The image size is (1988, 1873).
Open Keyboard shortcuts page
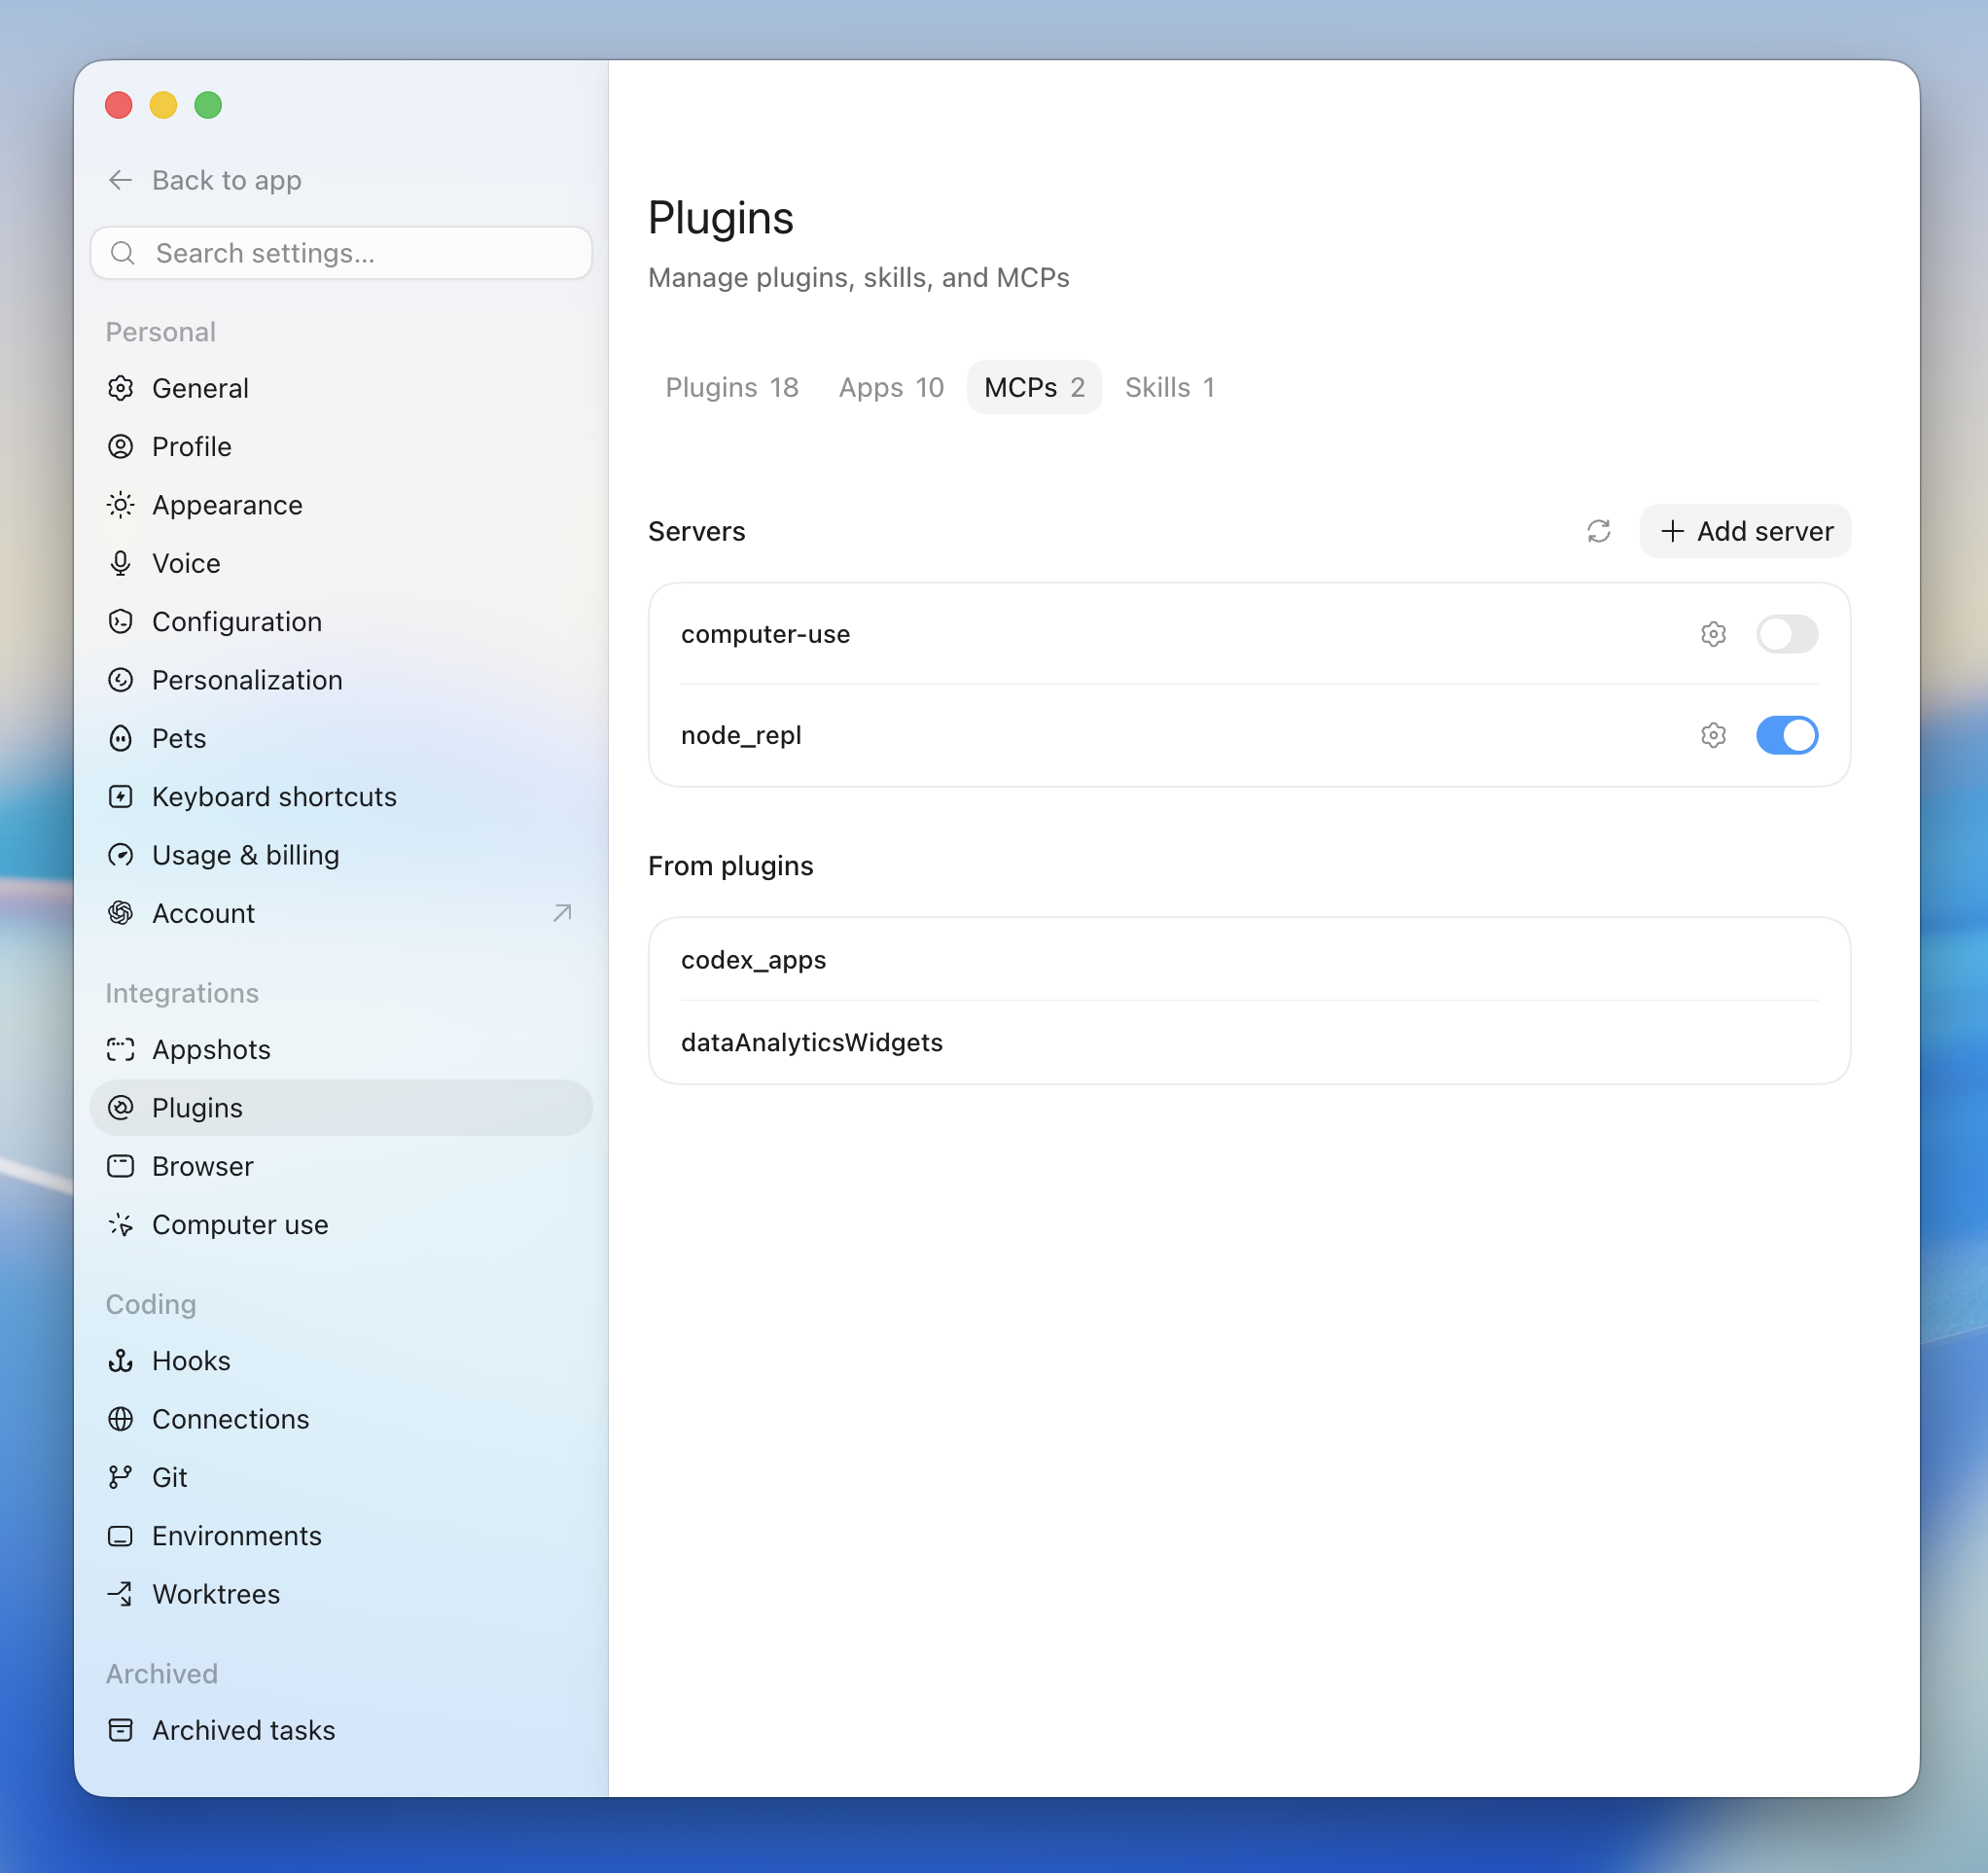(x=341, y=797)
